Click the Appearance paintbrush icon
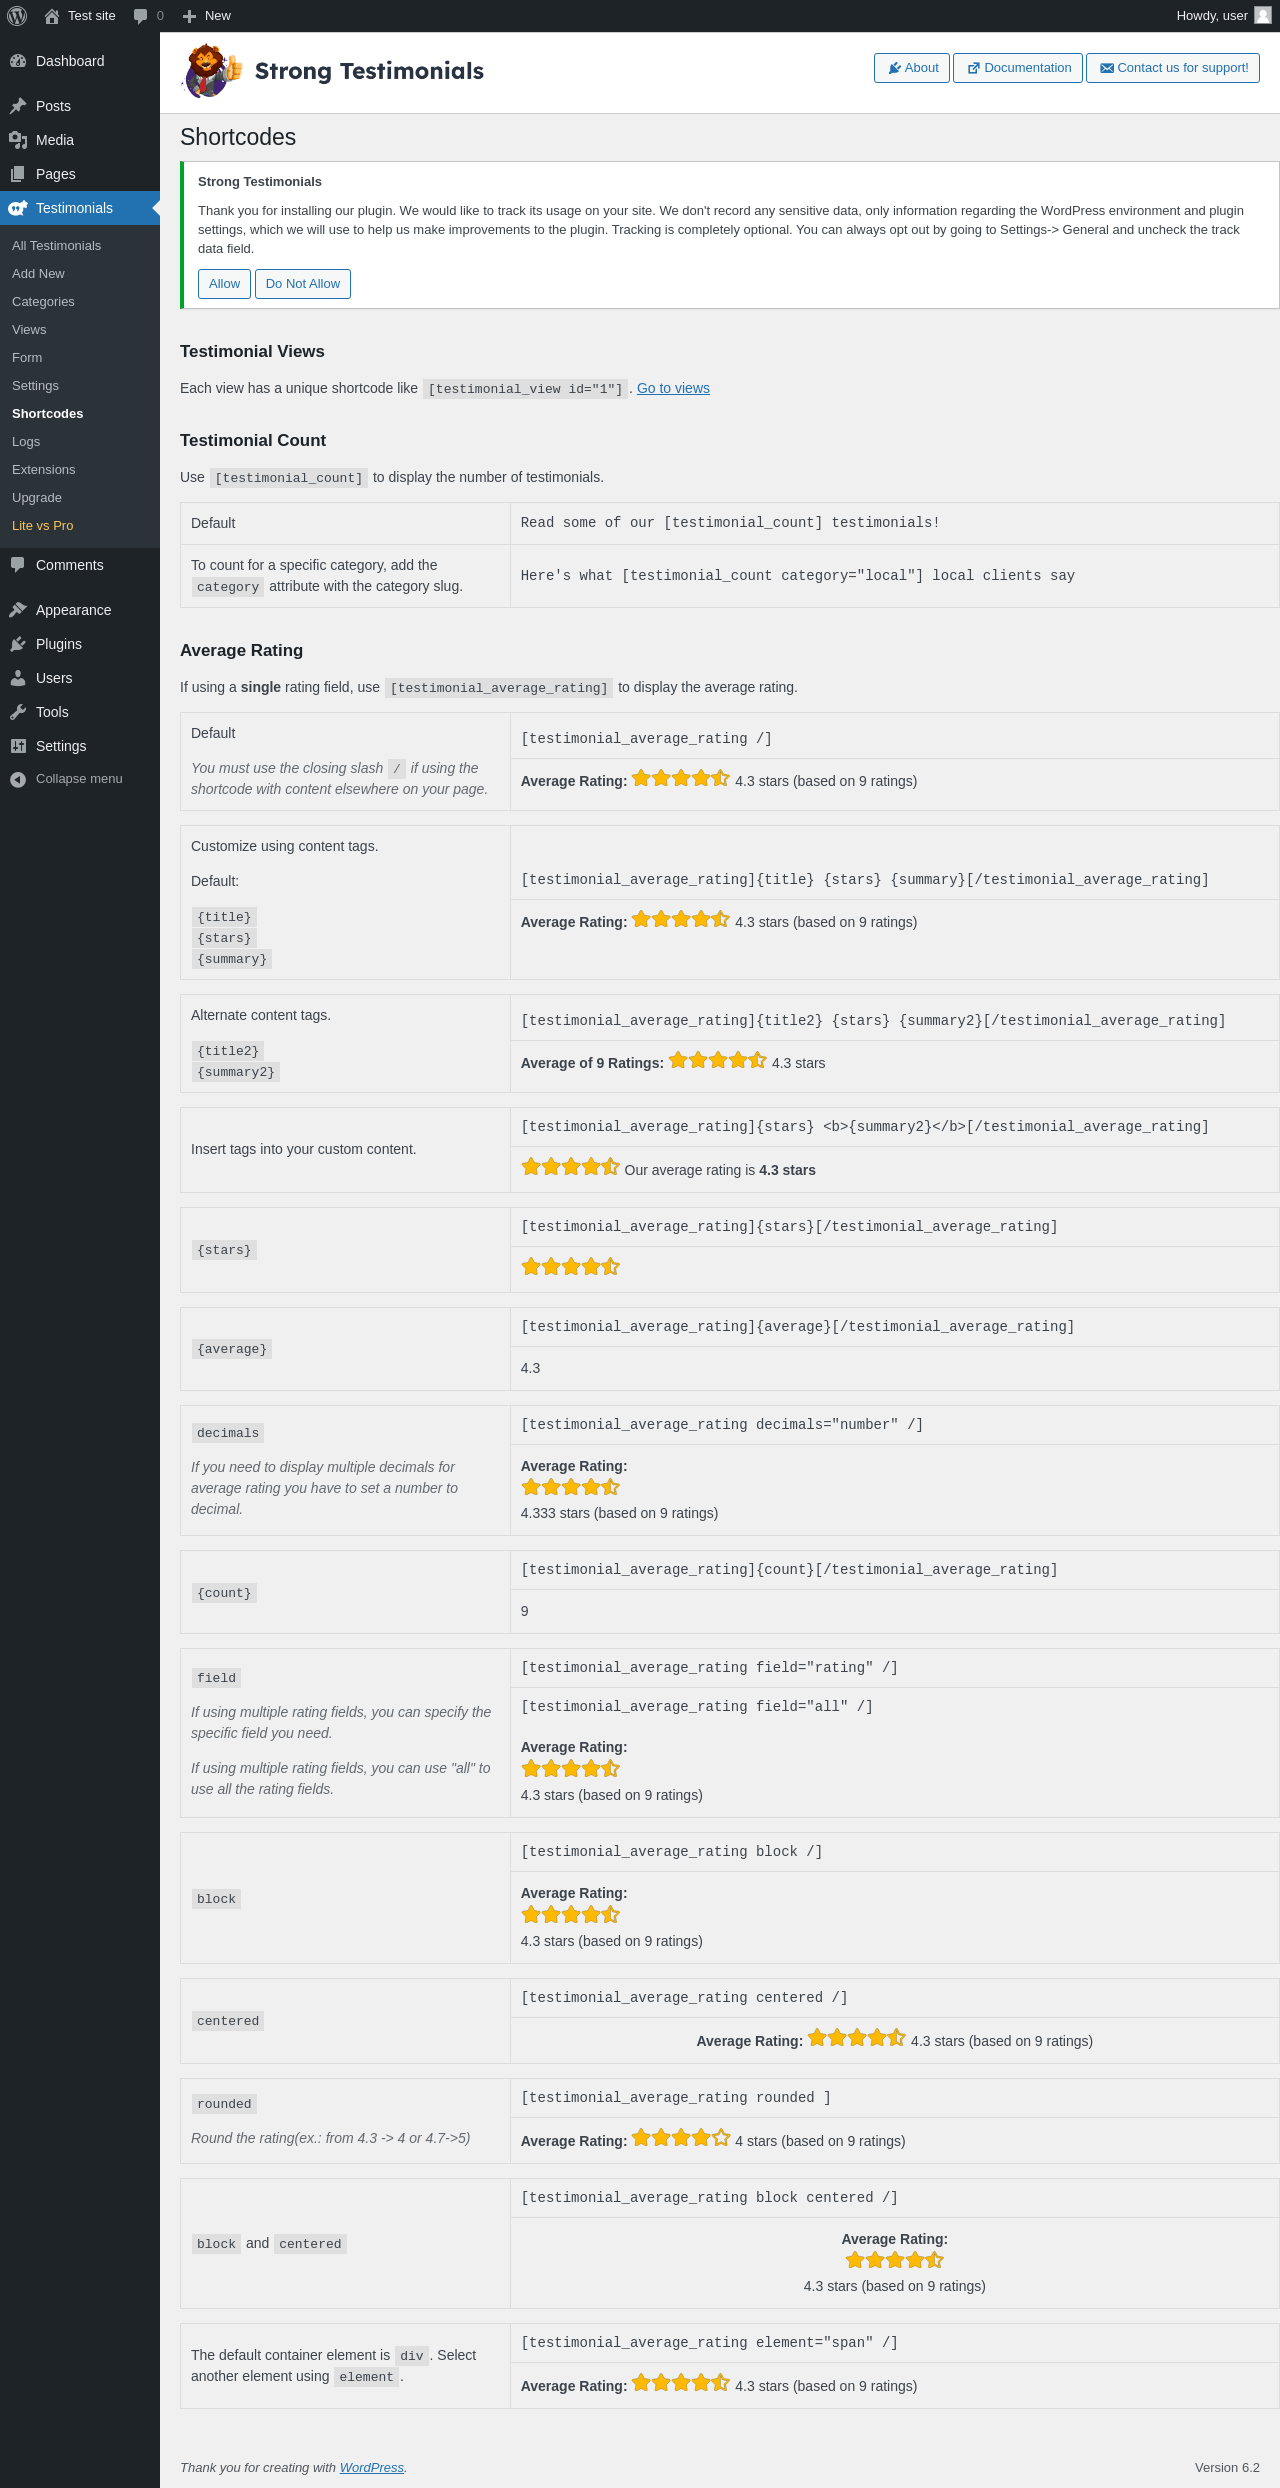This screenshot has width=1280, height=2488. [x=18, y=610]
